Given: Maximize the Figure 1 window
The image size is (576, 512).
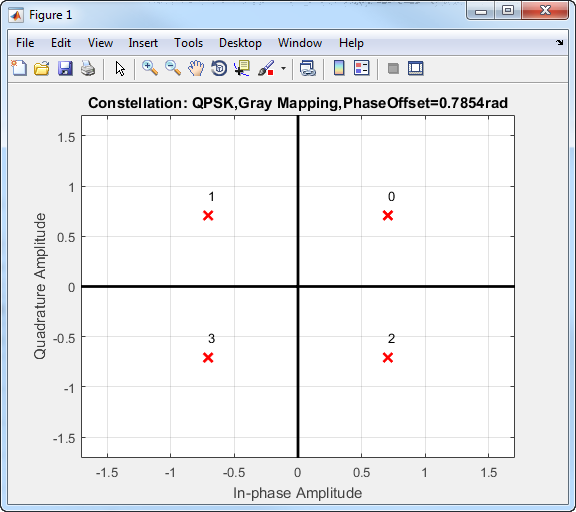Looking at the screenshot, I should 508,11.
